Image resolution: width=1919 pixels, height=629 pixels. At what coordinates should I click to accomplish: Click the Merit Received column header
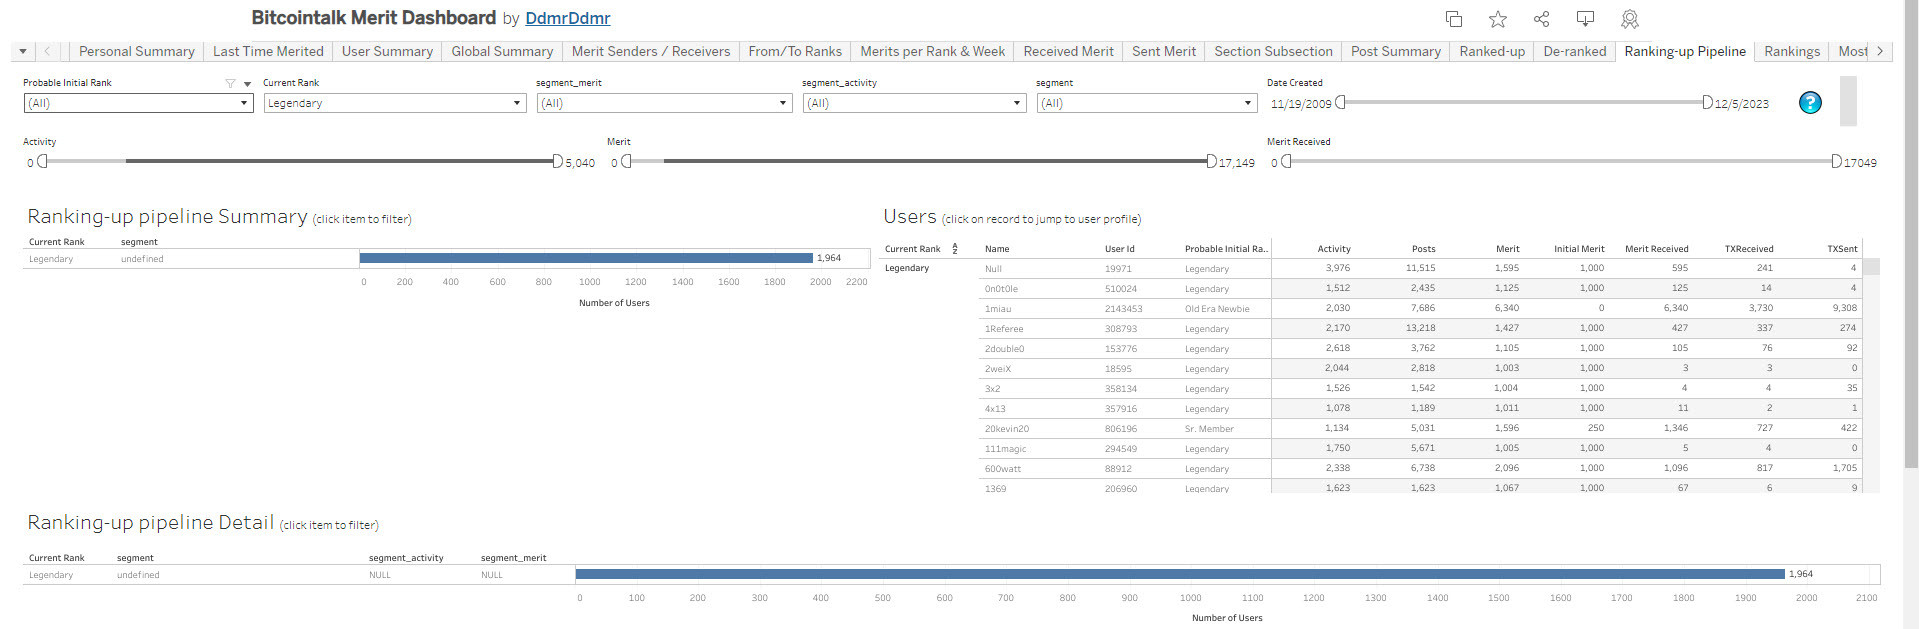(x=1656, y=249)
